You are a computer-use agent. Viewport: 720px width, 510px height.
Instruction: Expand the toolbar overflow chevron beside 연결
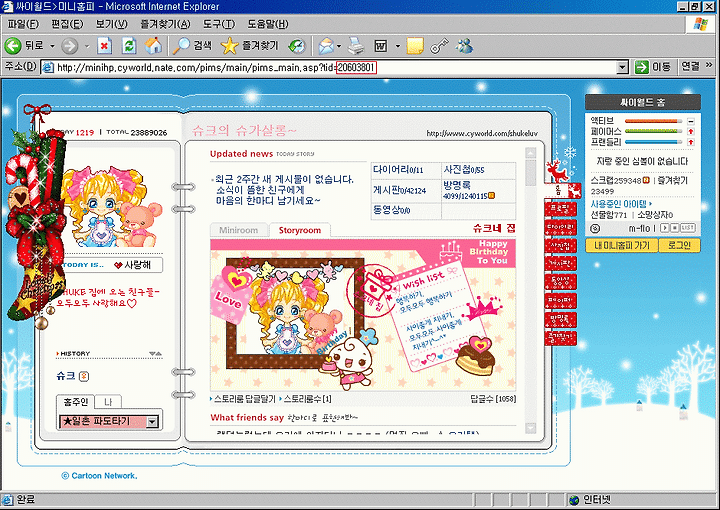click(x=709, y=65)
